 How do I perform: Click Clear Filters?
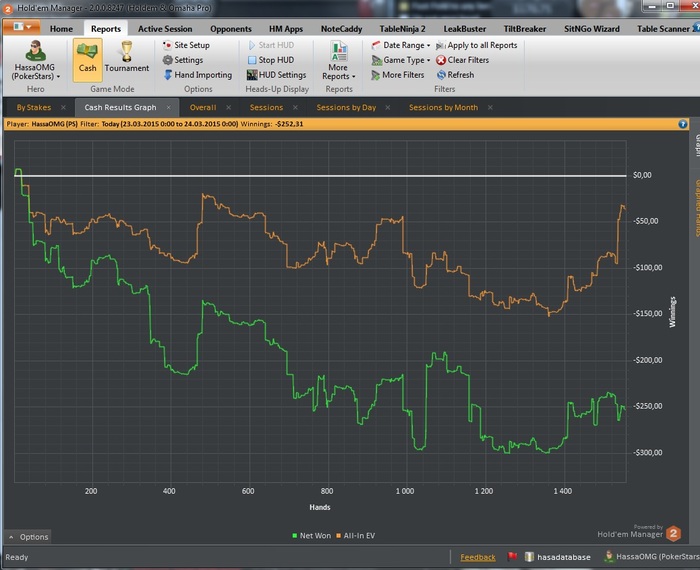pyautogui.click(x=462, y=60)
